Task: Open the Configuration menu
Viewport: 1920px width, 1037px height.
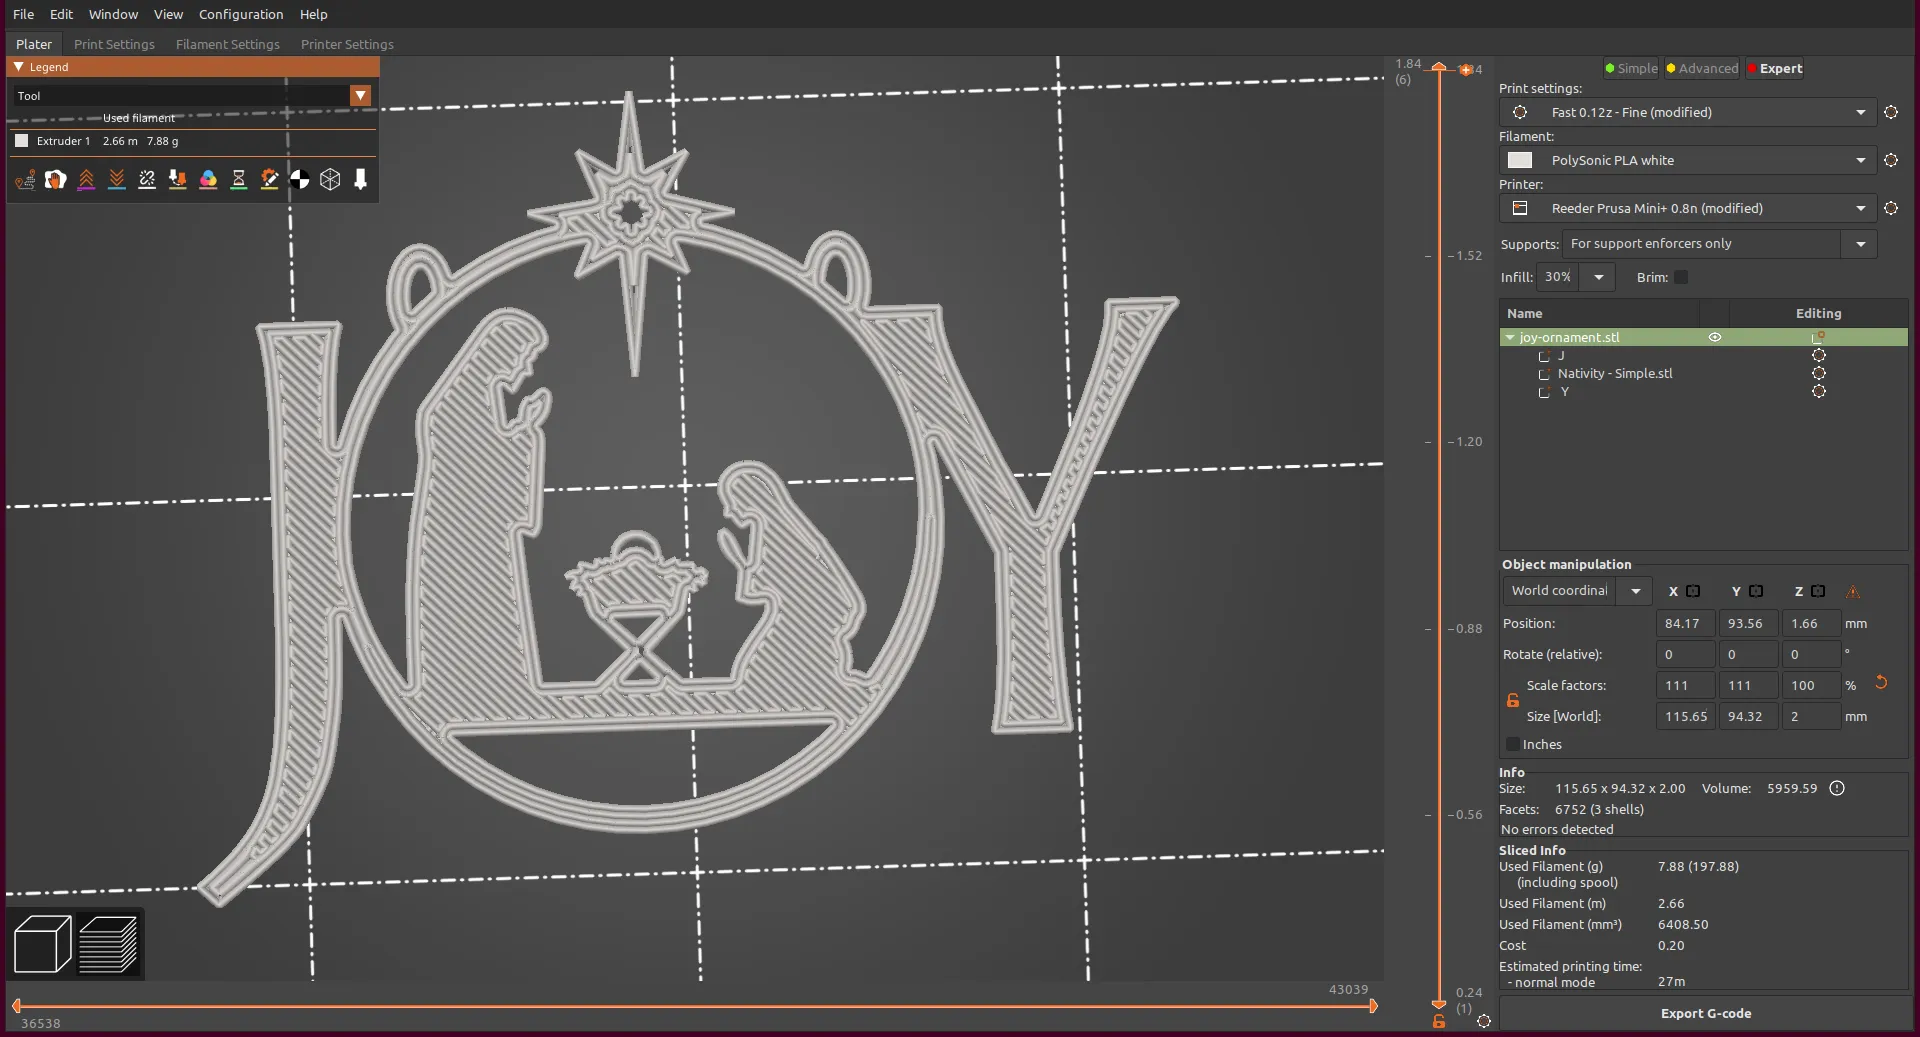Action: (x=241, y=14)
